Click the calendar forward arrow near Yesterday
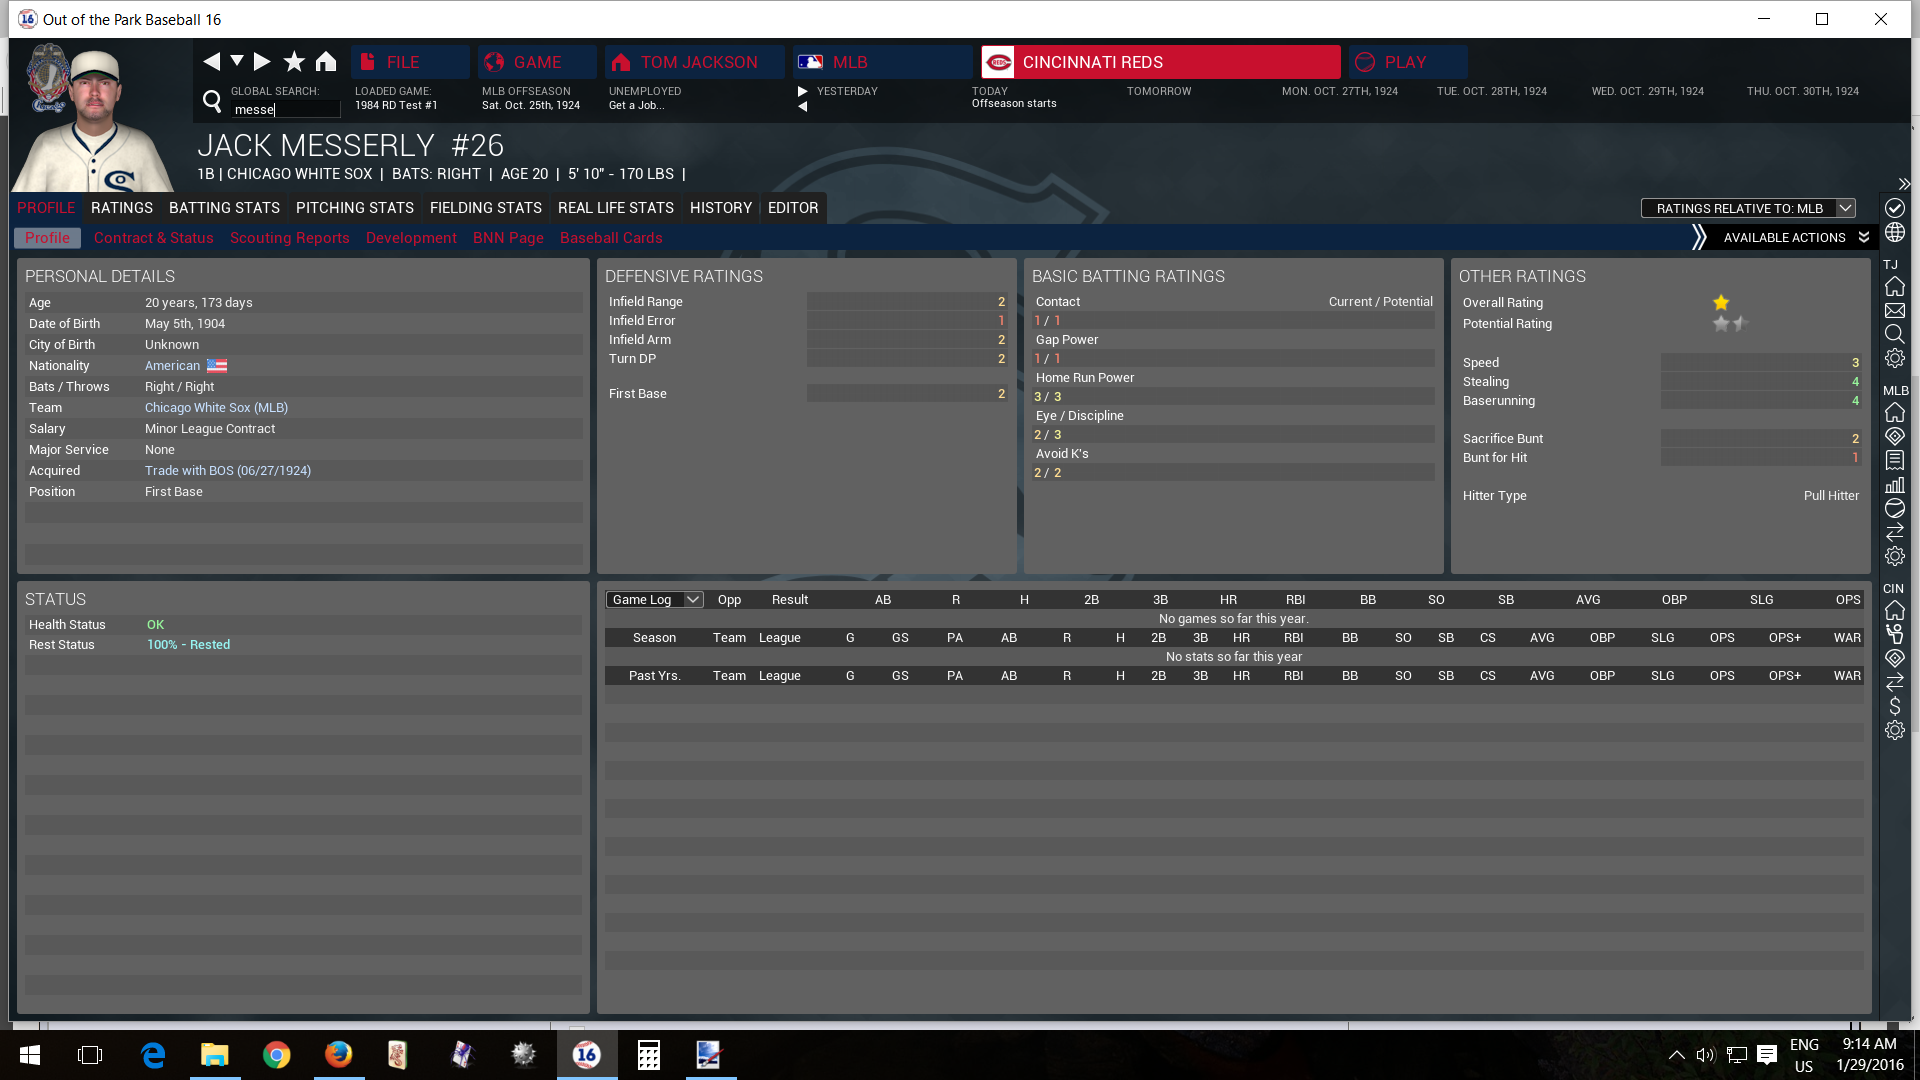The image size is (1920, 1080). pyautogui.click(x=802, y=91)
